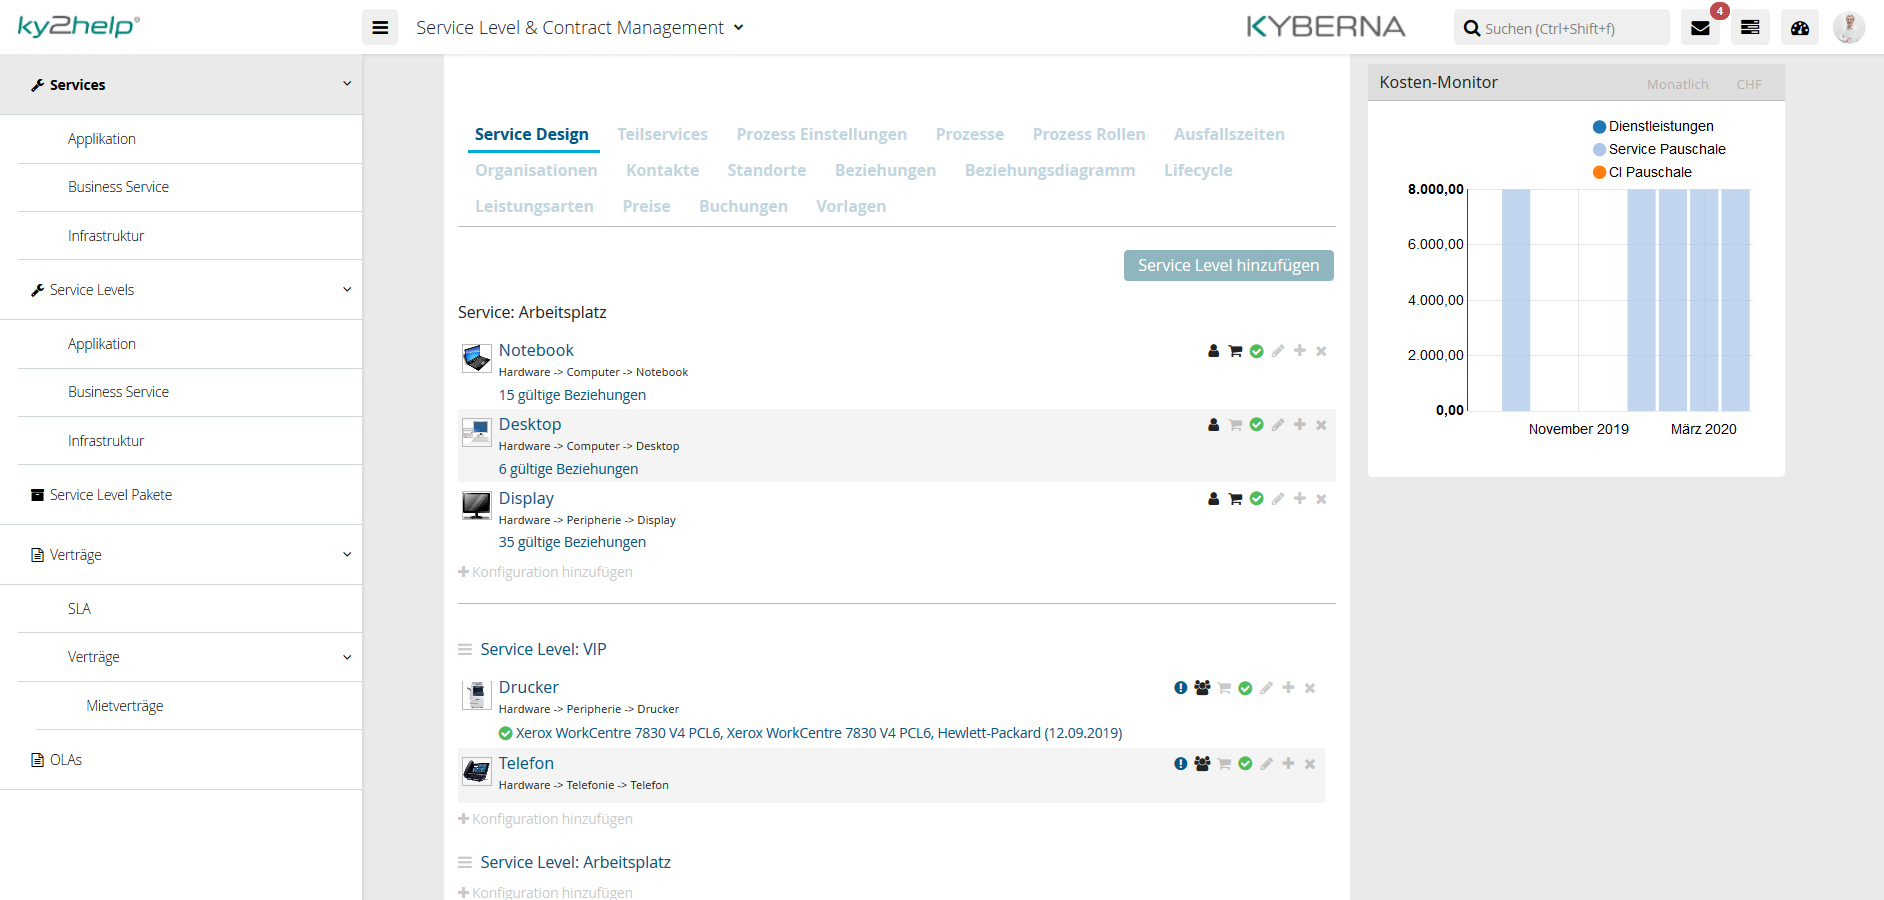Toggle the green active status of Notebook

(x=1257, y=351)
